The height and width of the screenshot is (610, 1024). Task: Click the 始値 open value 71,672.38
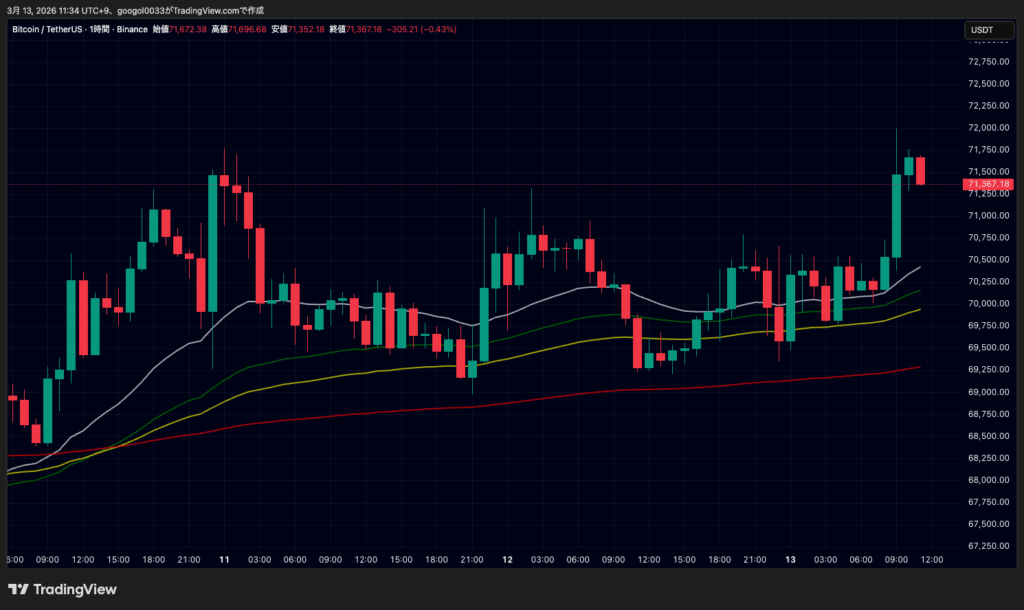click(x=189, y=30)
